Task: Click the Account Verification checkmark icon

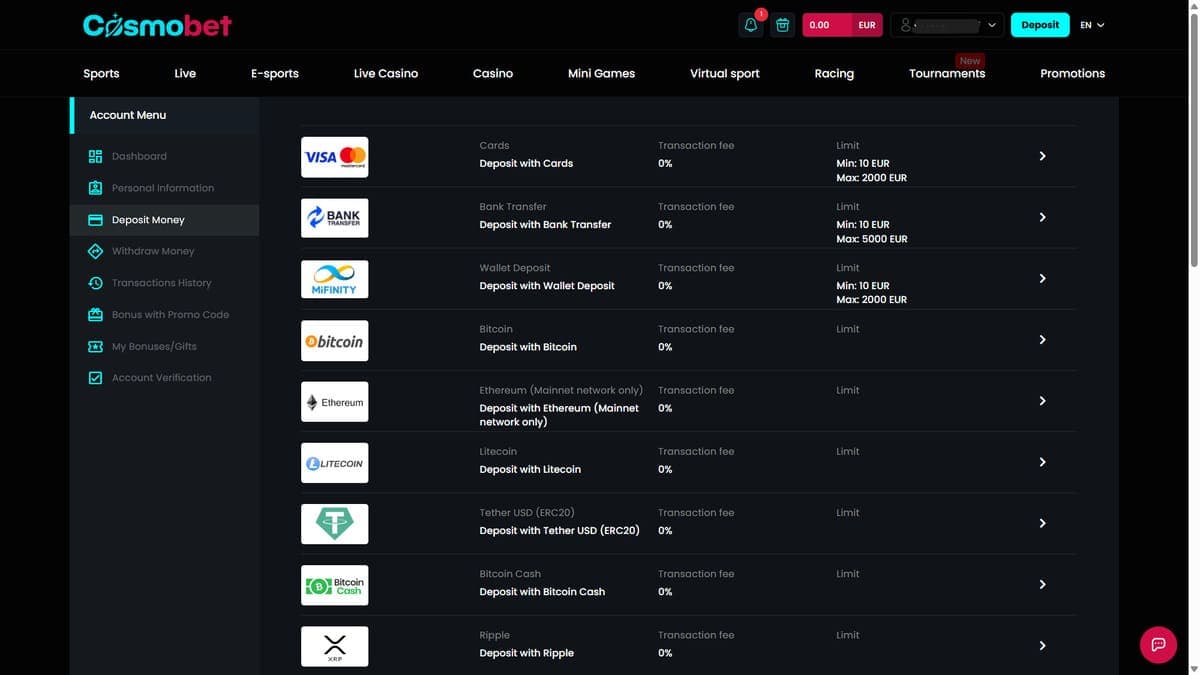Action: tap(96, 378)
